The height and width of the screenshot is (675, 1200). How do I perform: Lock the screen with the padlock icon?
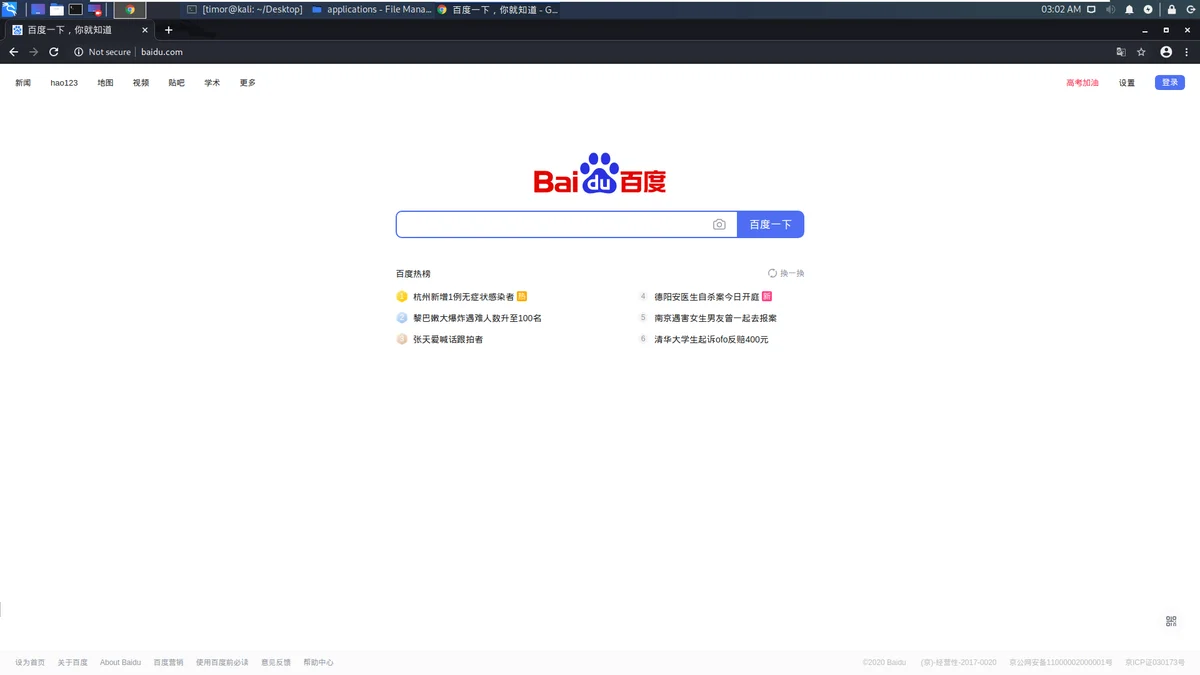(x=1171, y=9)
